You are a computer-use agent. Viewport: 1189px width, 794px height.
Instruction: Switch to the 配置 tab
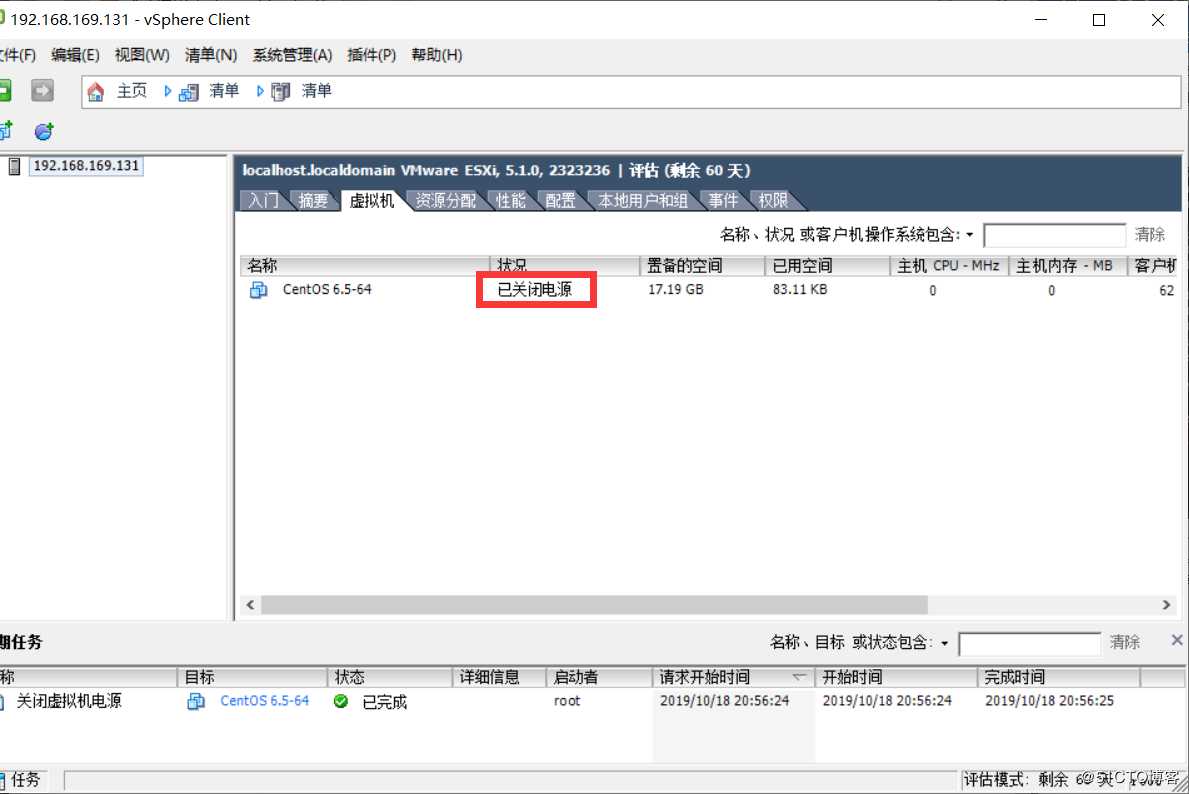pos(560,200)
